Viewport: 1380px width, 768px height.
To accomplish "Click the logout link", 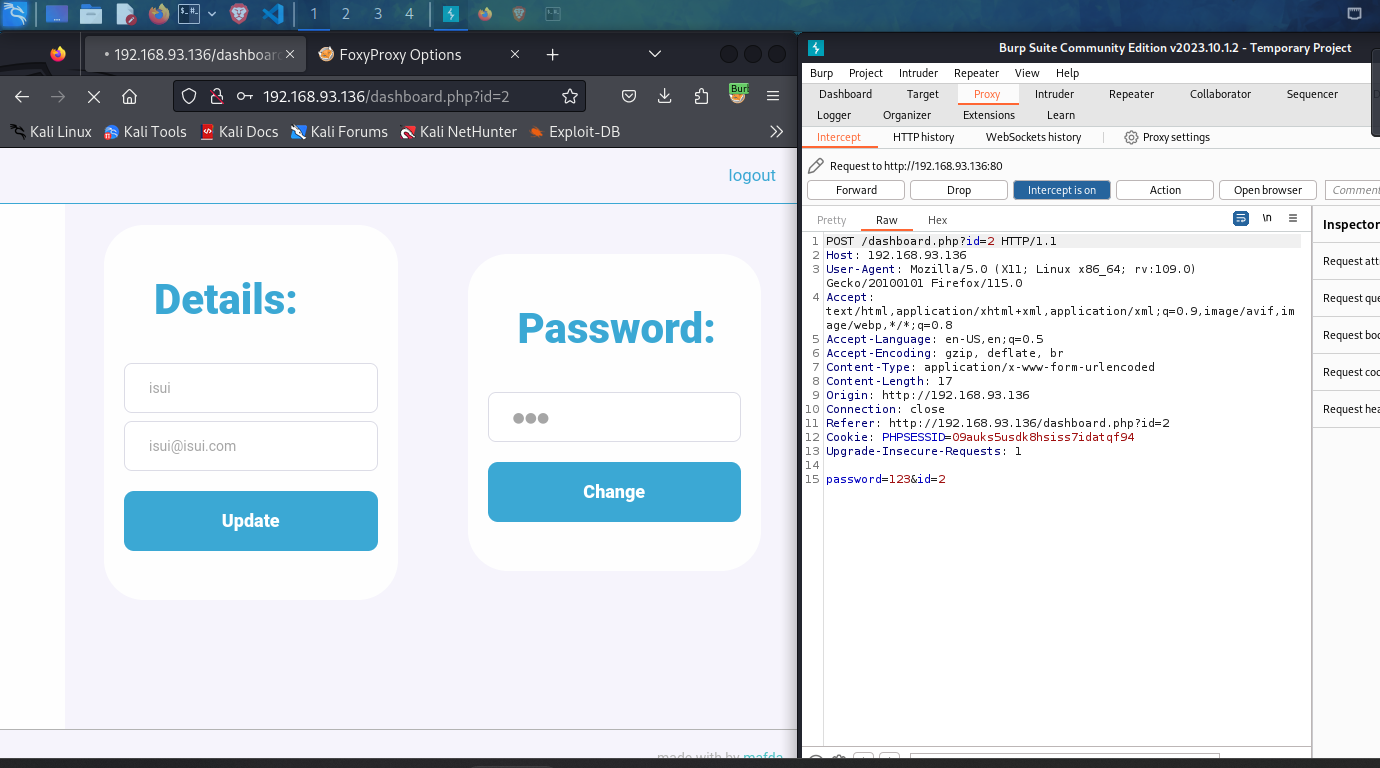I will pyautogui.click(x=751, y=175).
